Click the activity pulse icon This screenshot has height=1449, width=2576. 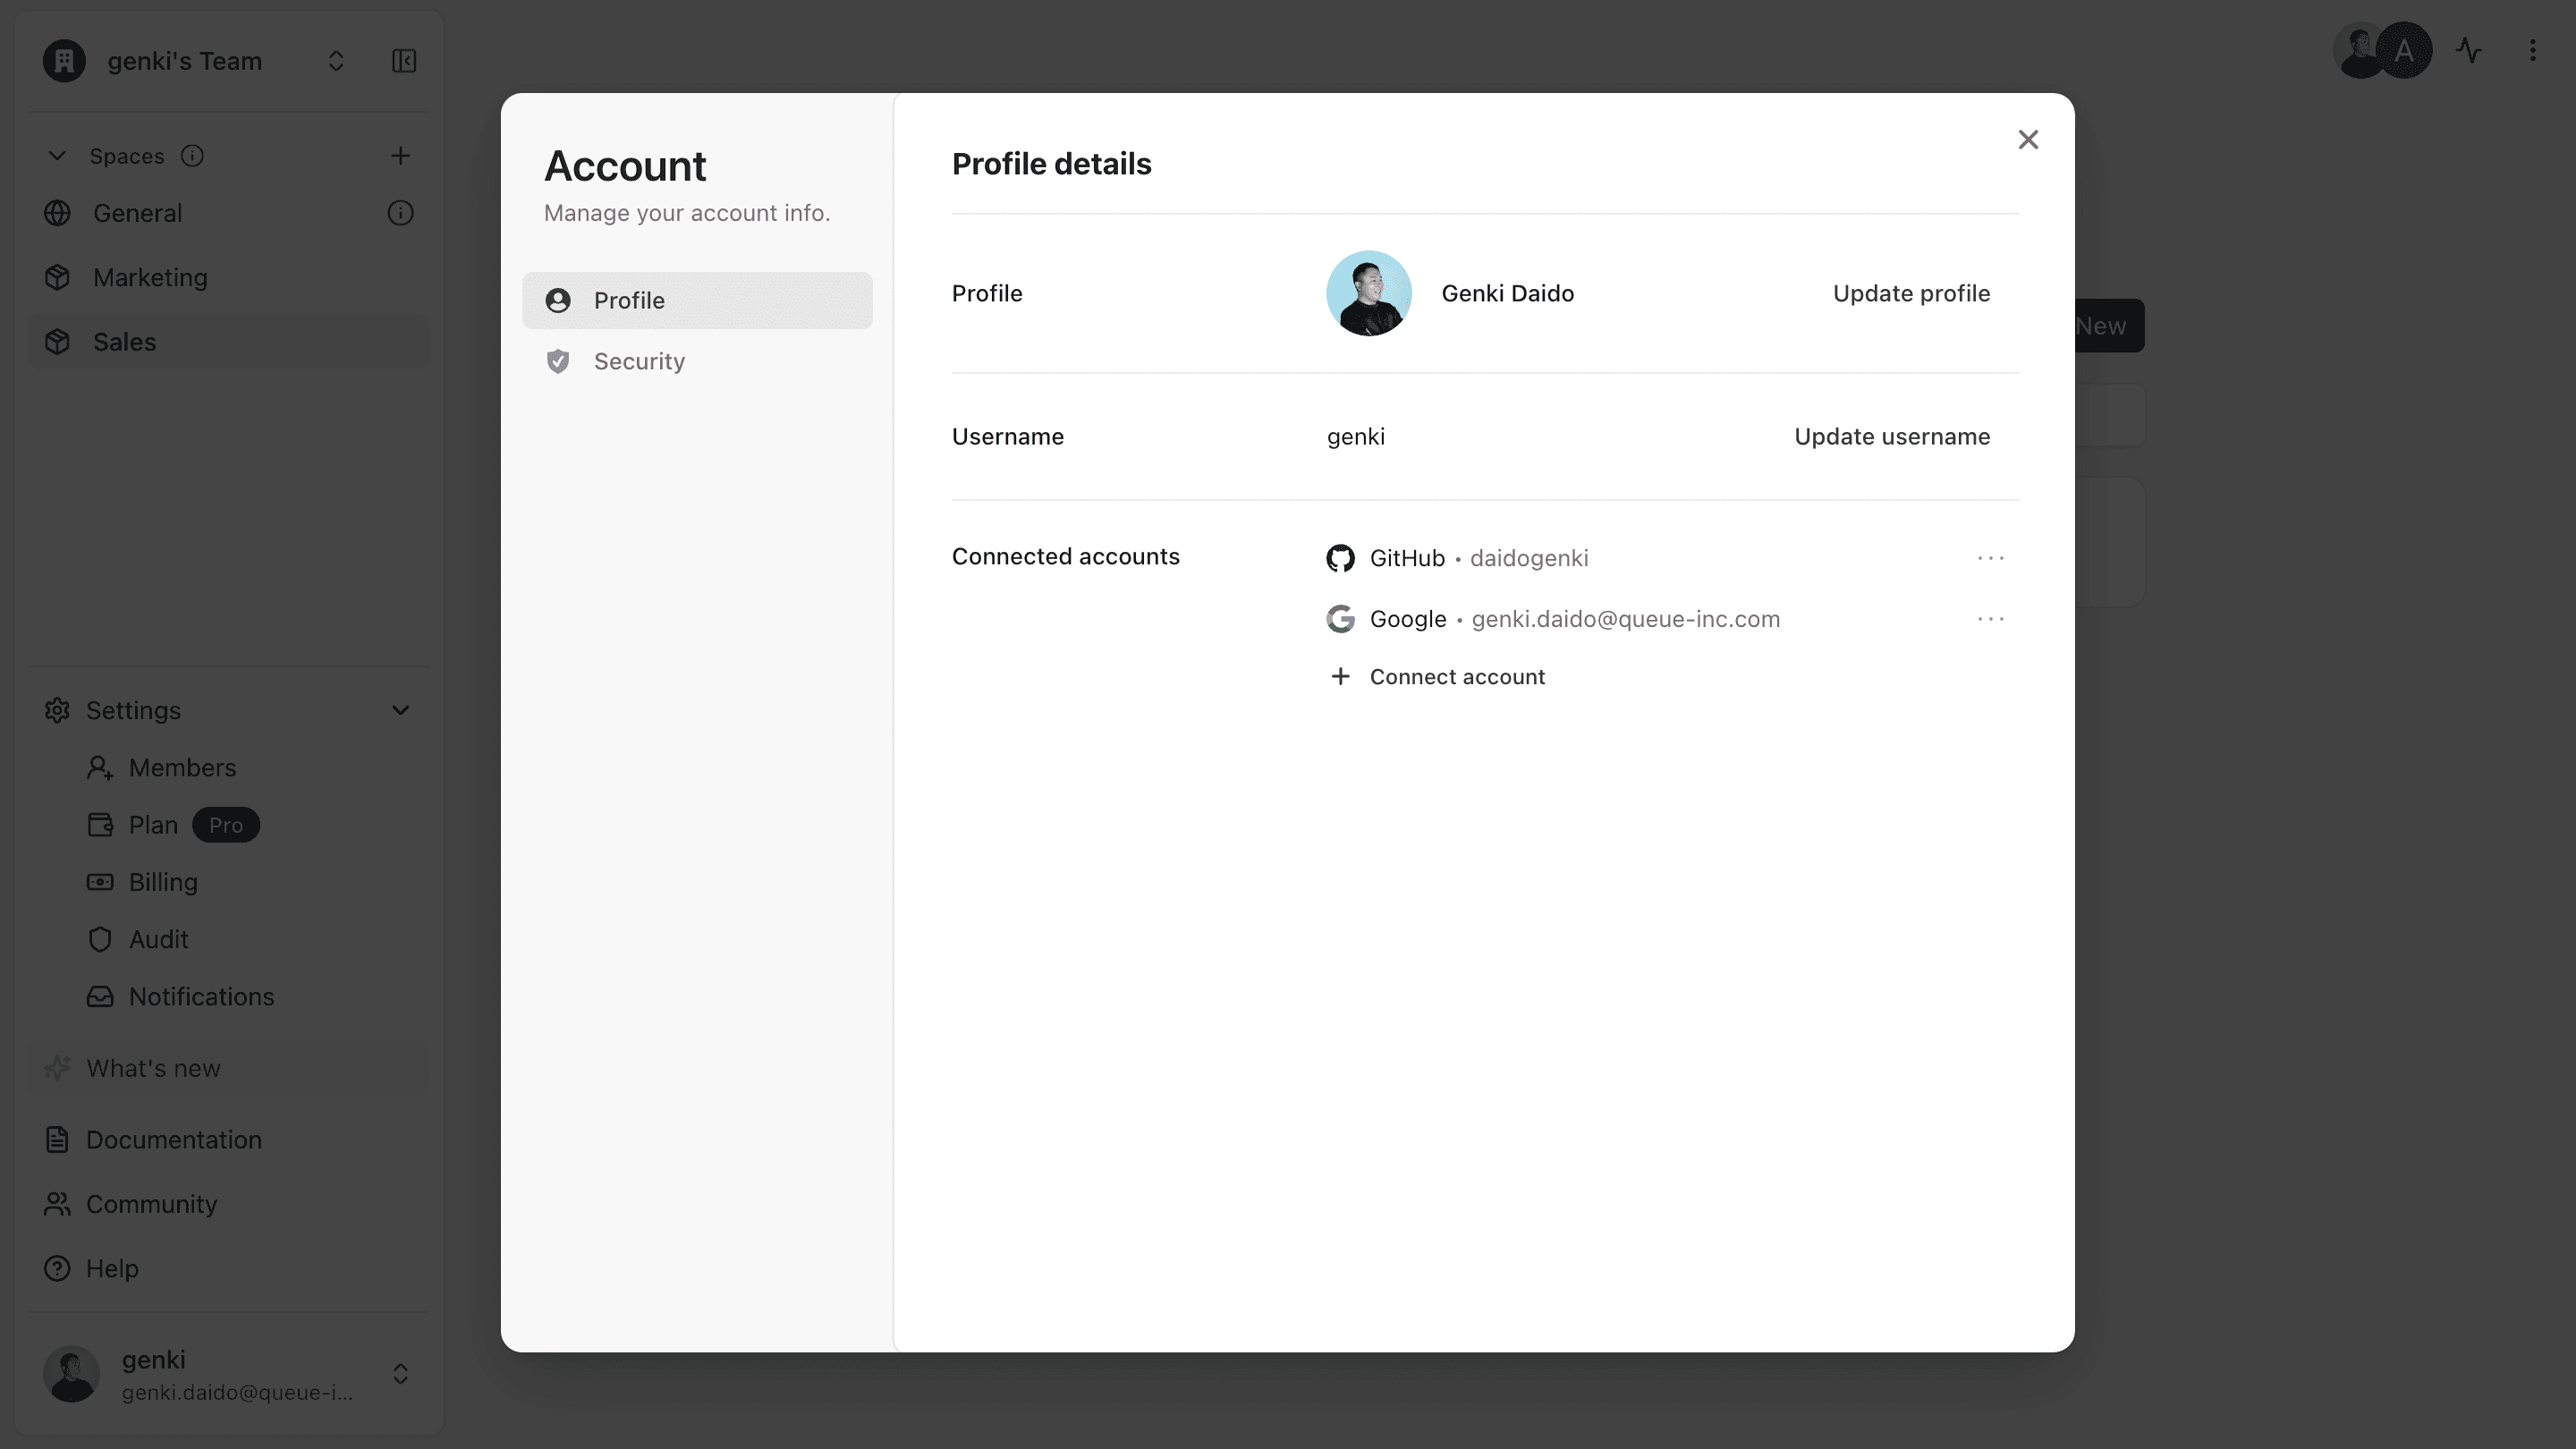[x=2469, y=51]
